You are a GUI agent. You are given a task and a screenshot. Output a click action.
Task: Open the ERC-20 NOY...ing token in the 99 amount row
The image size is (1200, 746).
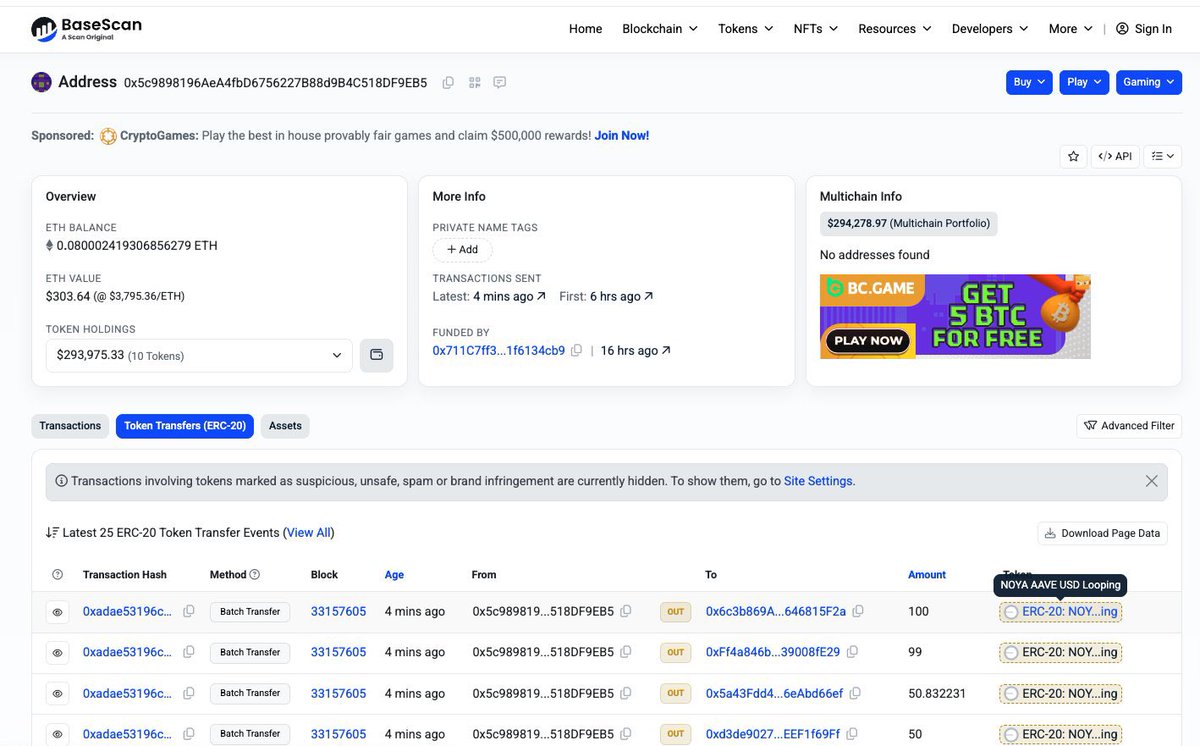(x=1061, y=652)
